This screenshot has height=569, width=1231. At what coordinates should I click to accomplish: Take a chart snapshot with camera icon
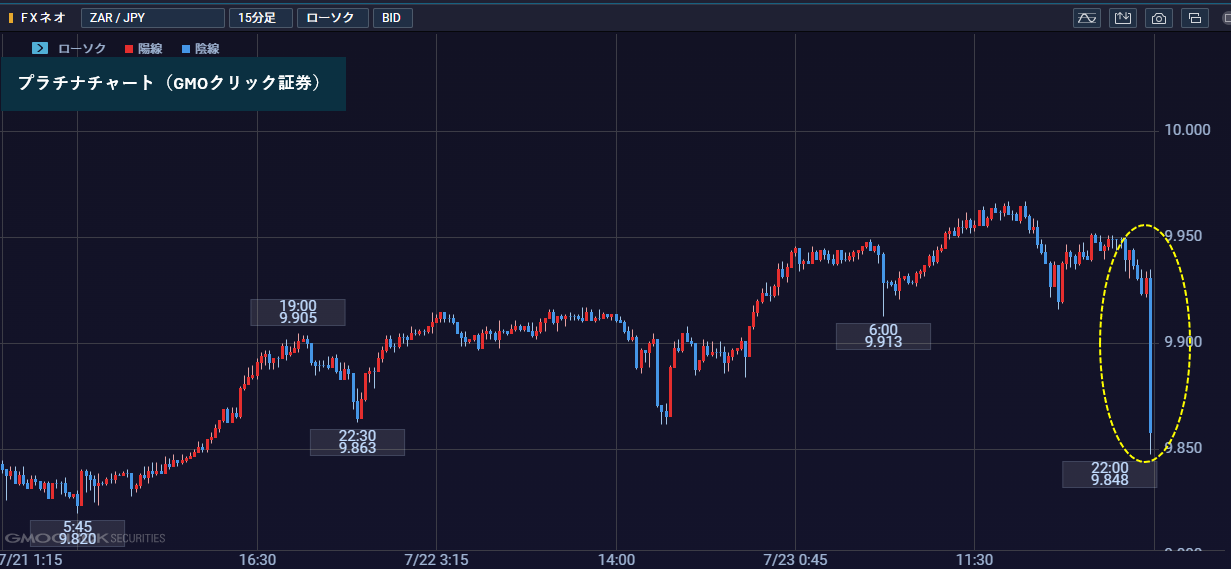coord(1159,18)
